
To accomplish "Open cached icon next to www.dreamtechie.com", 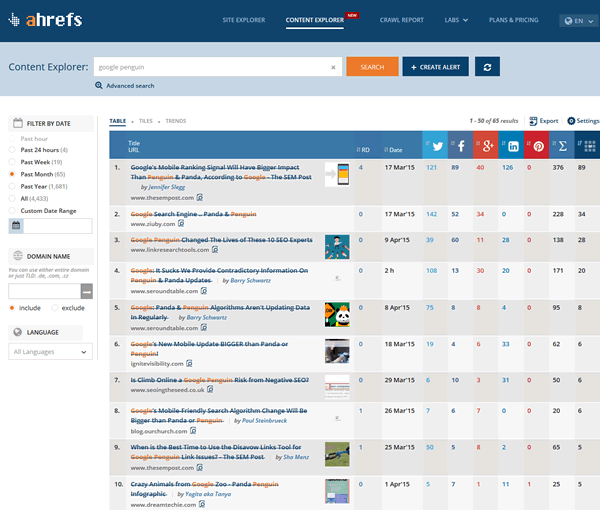I will (202, 504).
